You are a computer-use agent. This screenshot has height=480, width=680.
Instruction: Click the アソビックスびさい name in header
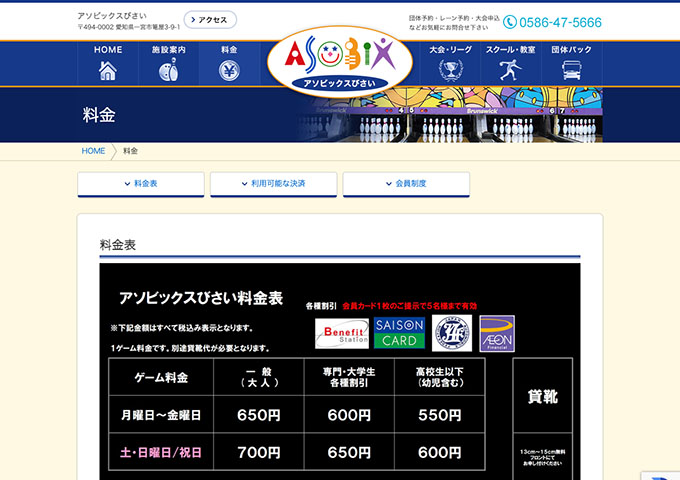click(x=112, y=16)
